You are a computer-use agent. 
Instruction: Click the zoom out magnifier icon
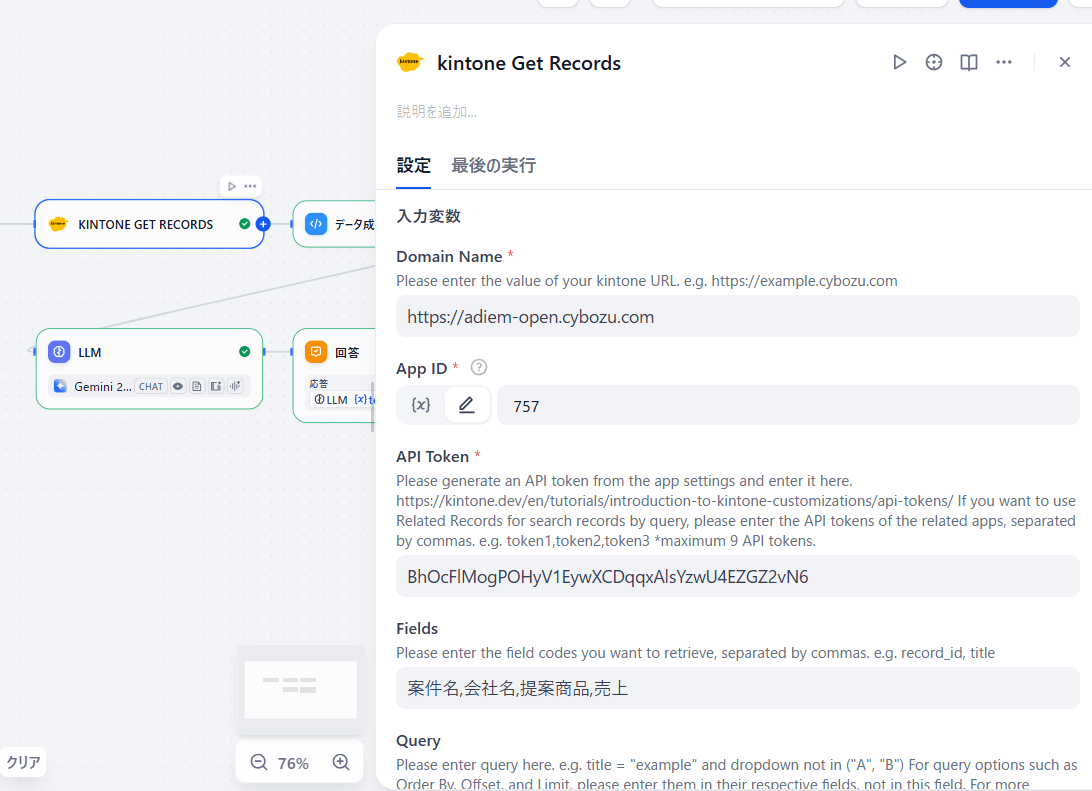[x=259, y=763]
